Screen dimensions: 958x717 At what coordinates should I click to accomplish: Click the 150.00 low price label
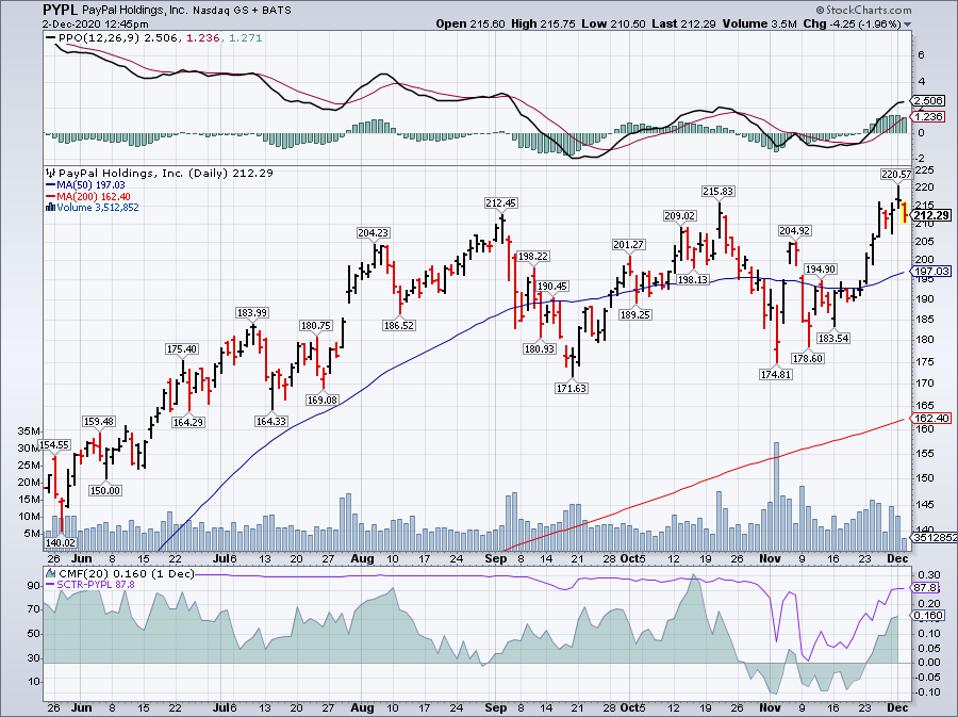coord(105,490)
